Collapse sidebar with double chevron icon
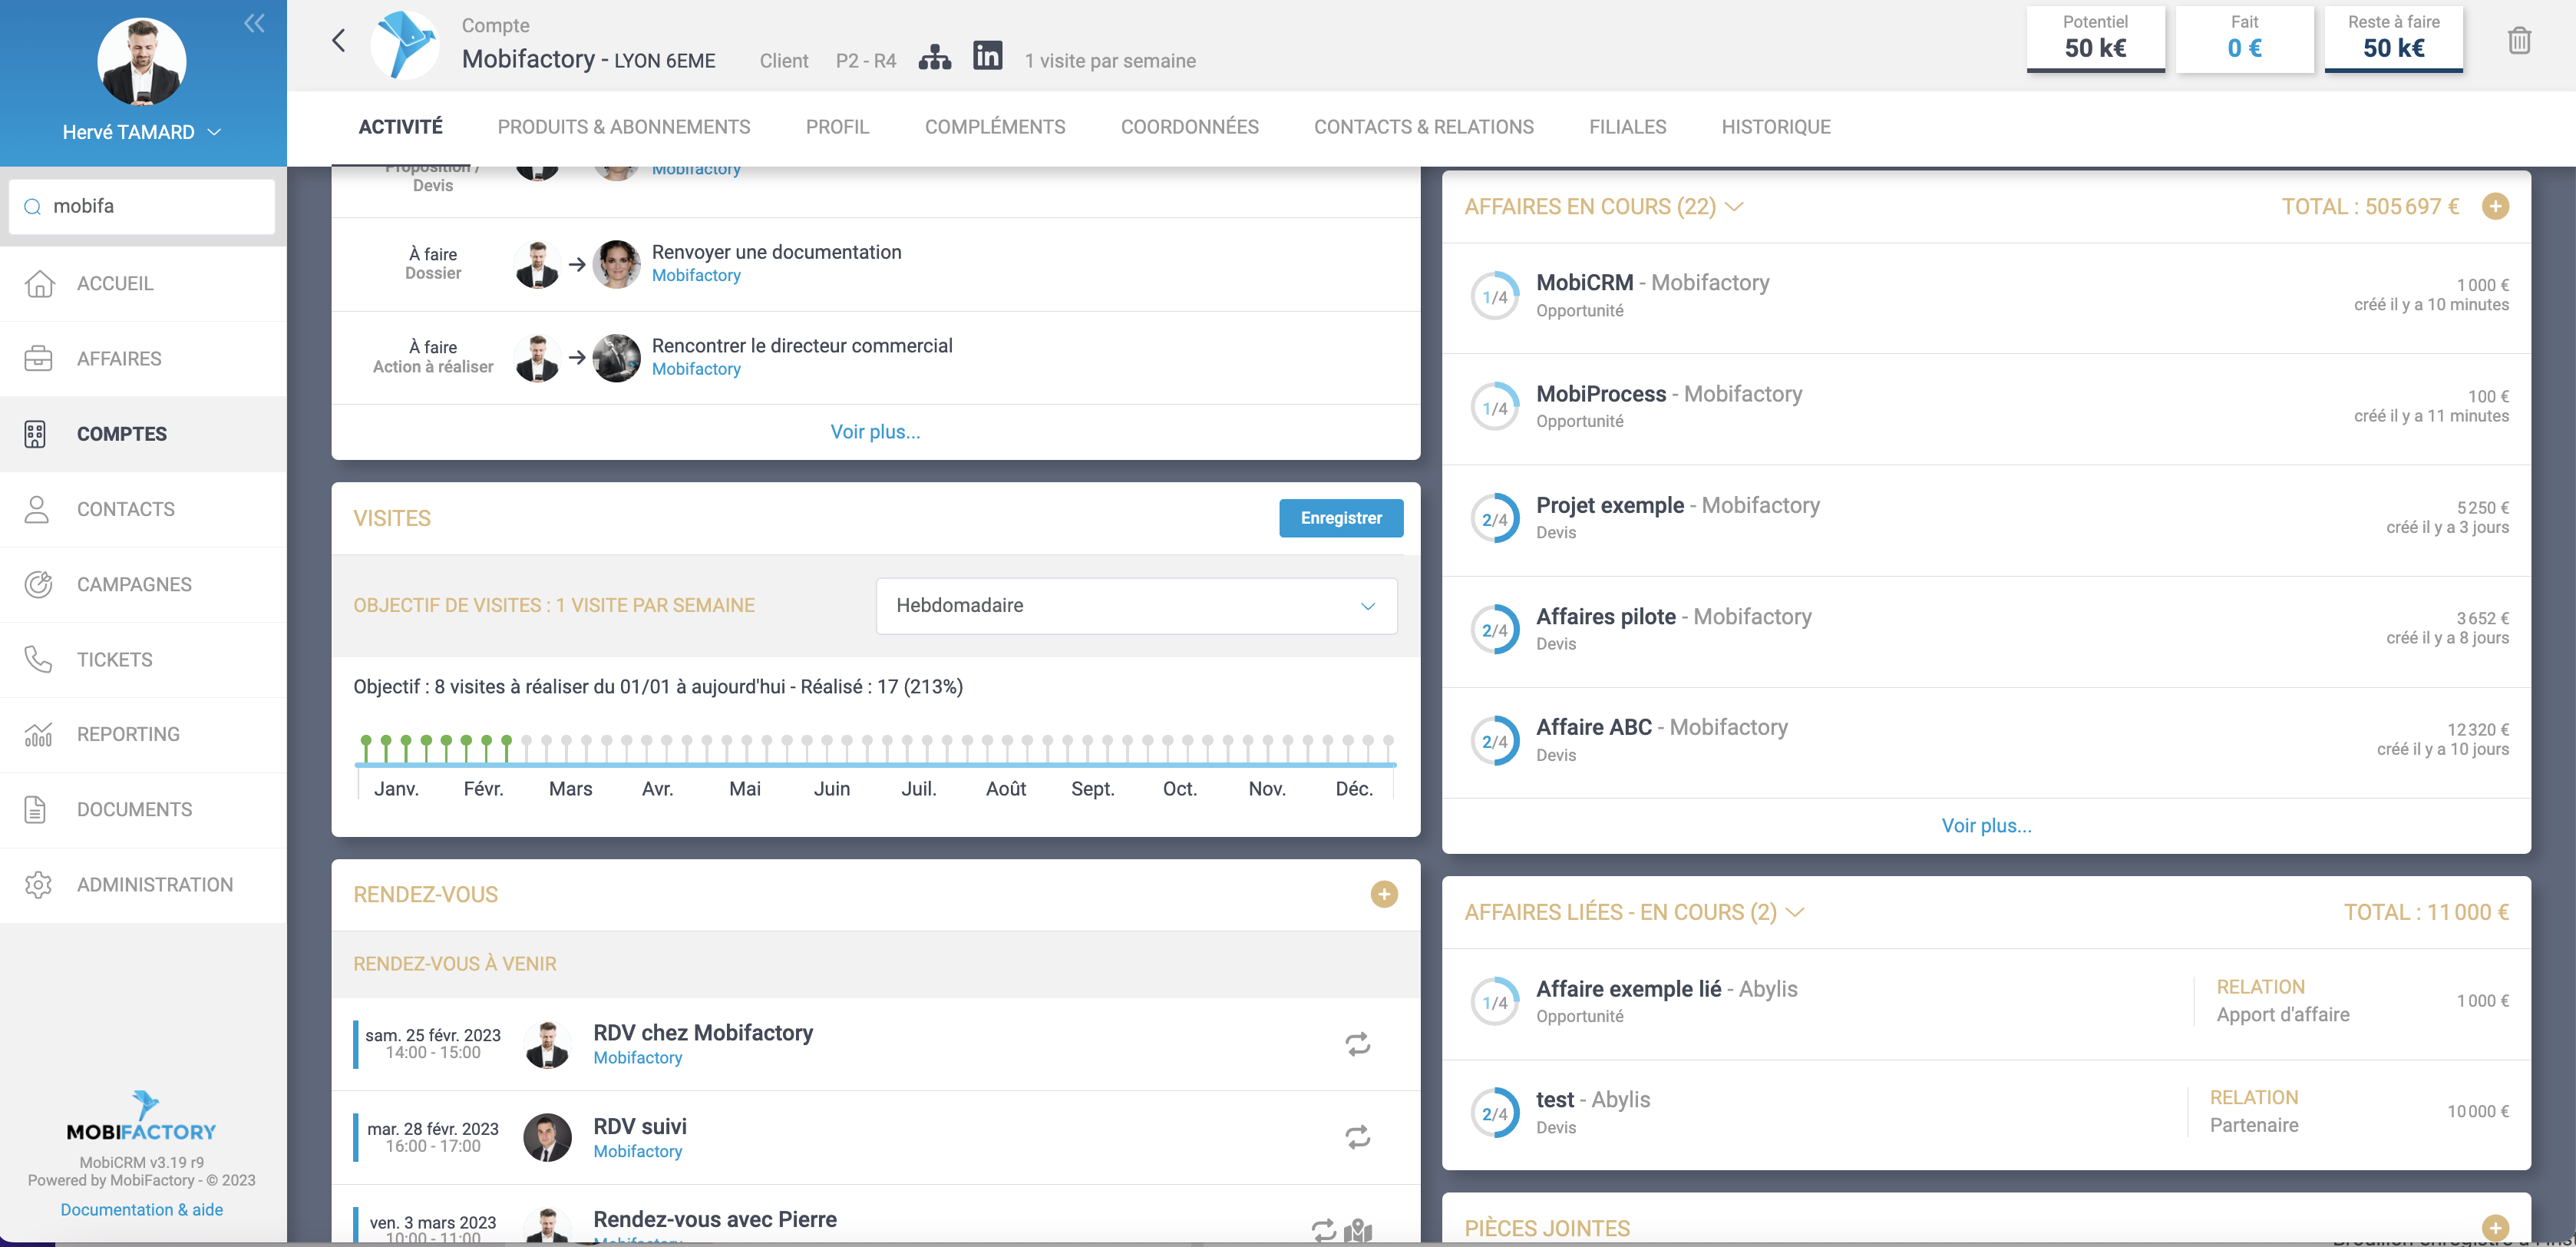The height and width of the screenshot is (1247, 2576). (254, 24)
